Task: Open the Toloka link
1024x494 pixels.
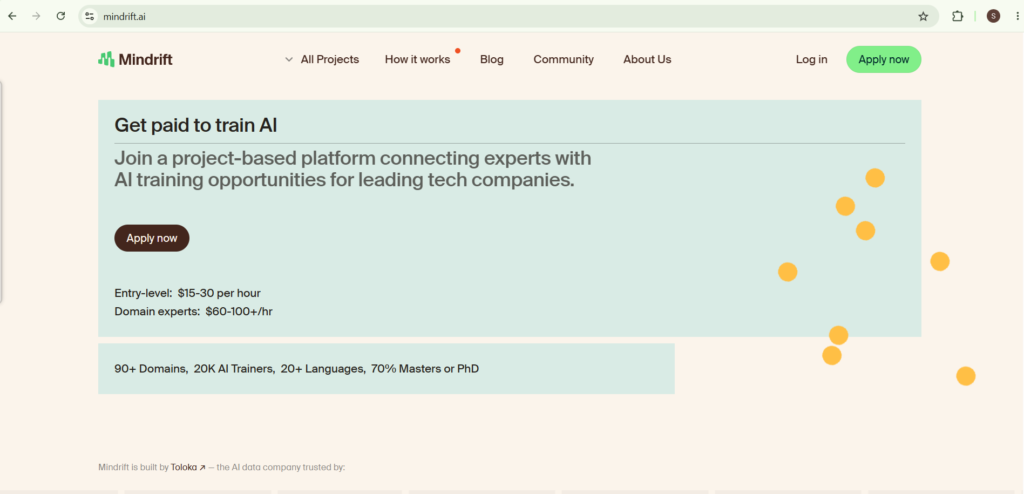Action: pyautogui.click(x=188, y=467)
